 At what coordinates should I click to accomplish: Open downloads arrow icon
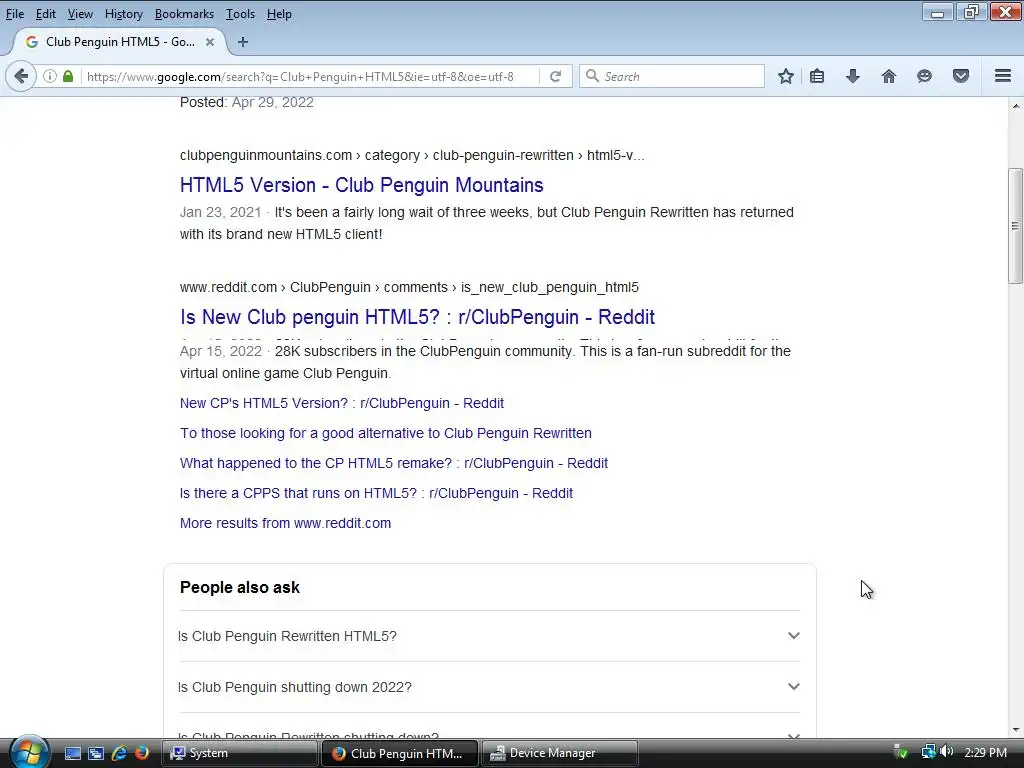pos(852,76)
